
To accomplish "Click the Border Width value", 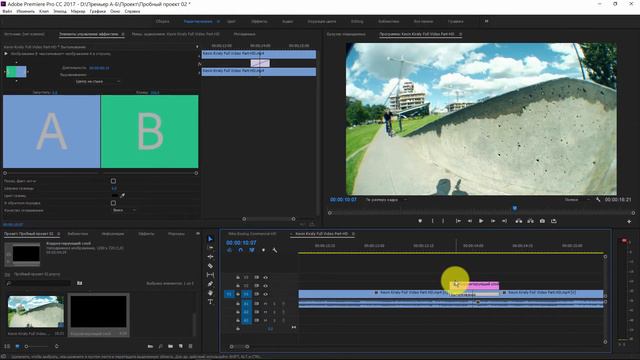I will (114, 188).
